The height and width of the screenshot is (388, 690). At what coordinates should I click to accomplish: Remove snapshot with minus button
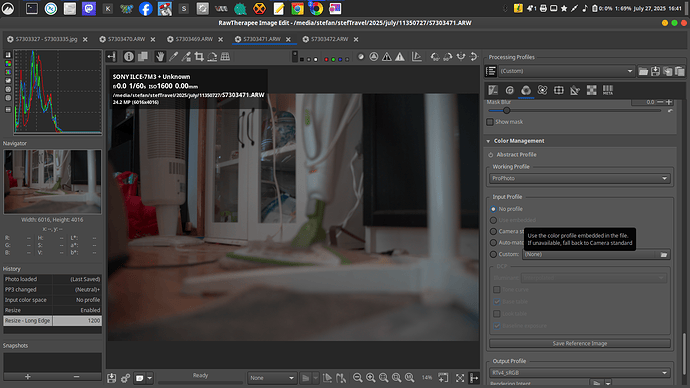coord(77,377)
